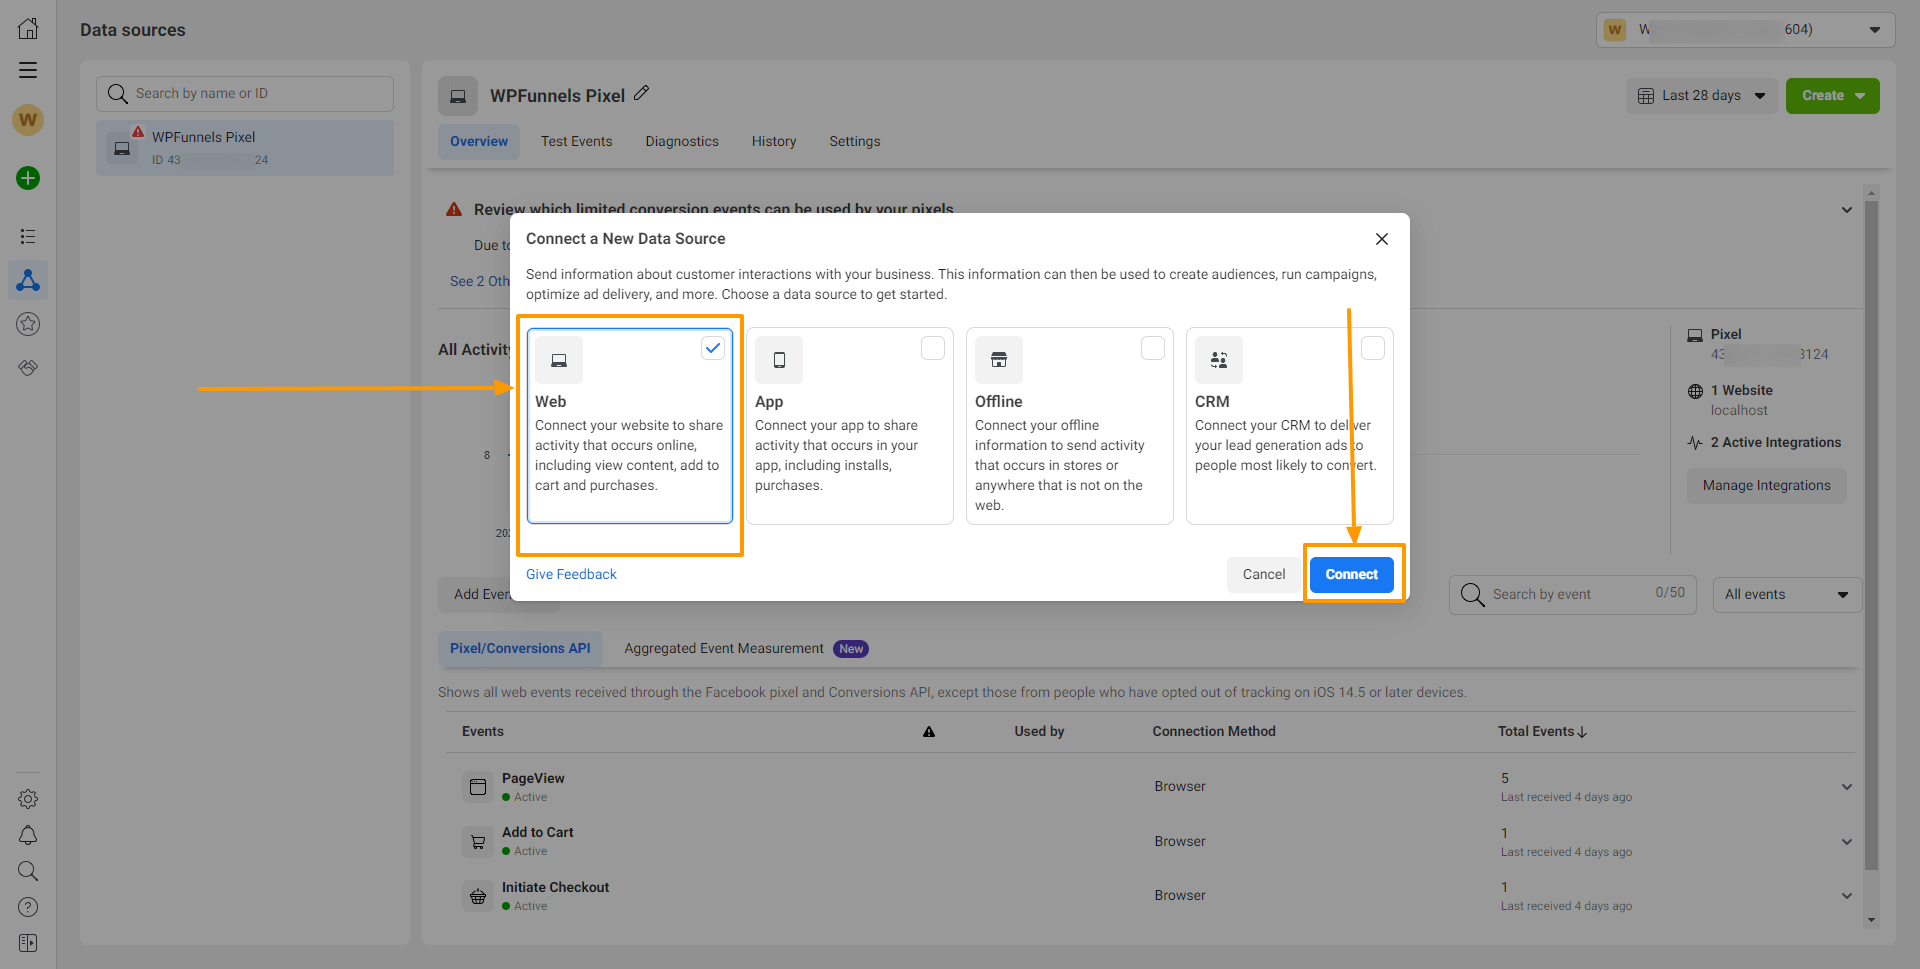The image size is (1920, 969).
Task: Open the star custom conversions icon
Action: [28, 324]
